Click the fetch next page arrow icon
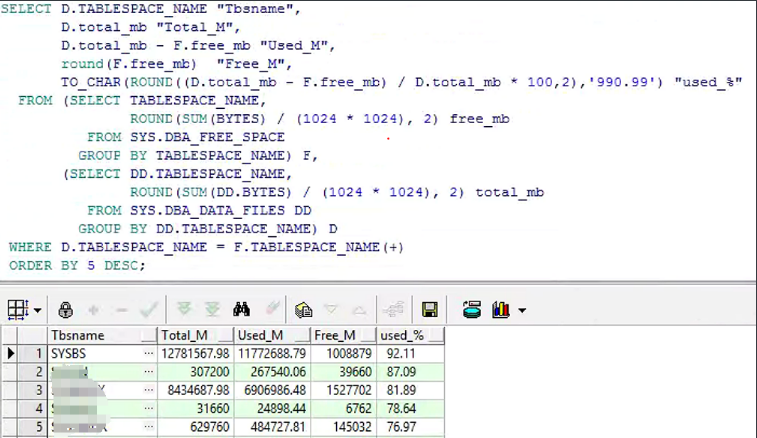 (x=183, y=309)
